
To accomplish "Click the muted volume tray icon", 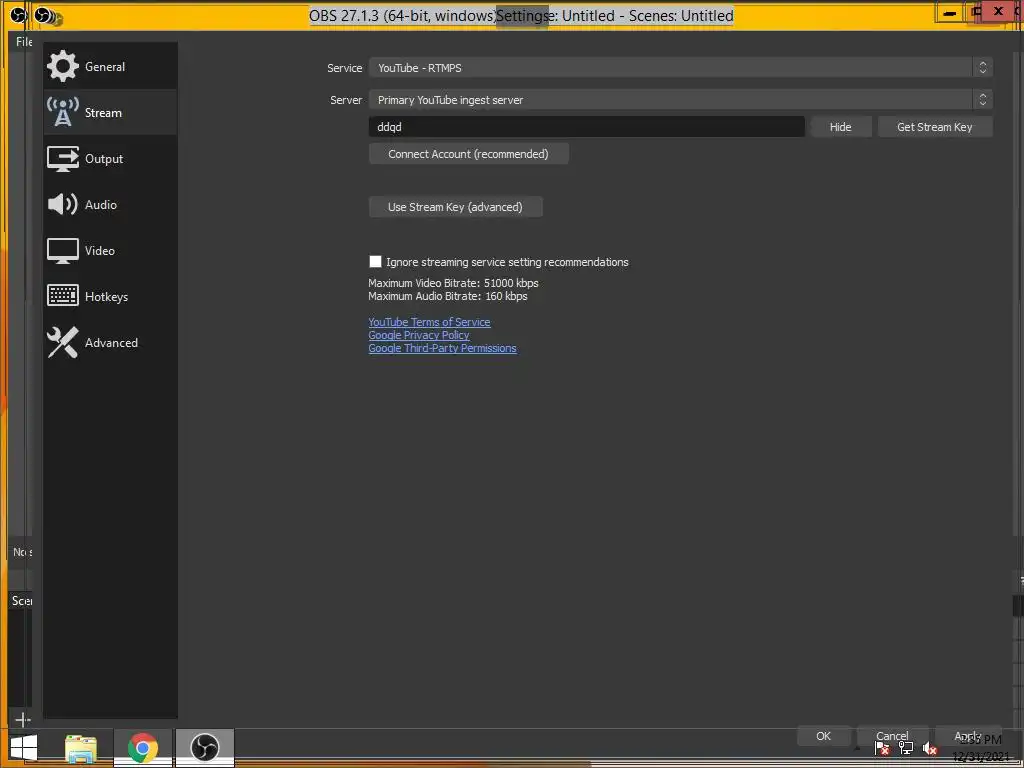I will tap(930, 748).
